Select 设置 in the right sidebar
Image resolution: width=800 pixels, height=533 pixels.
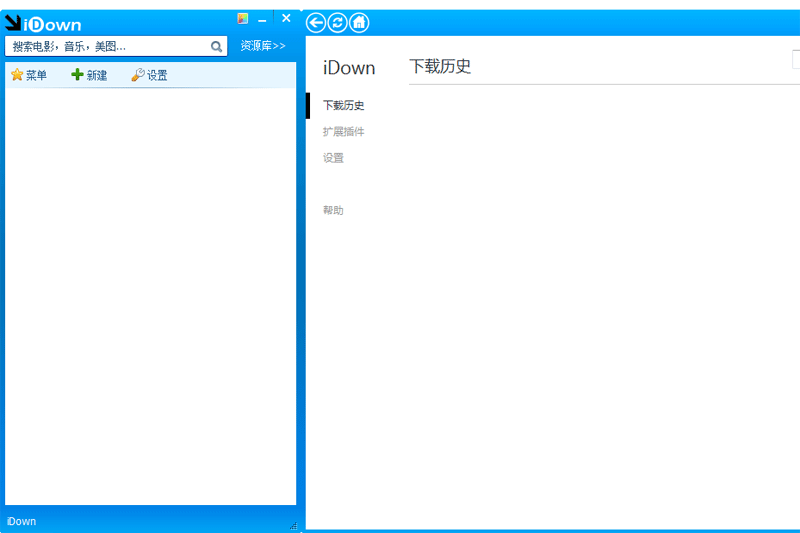(x=333, y=158)
